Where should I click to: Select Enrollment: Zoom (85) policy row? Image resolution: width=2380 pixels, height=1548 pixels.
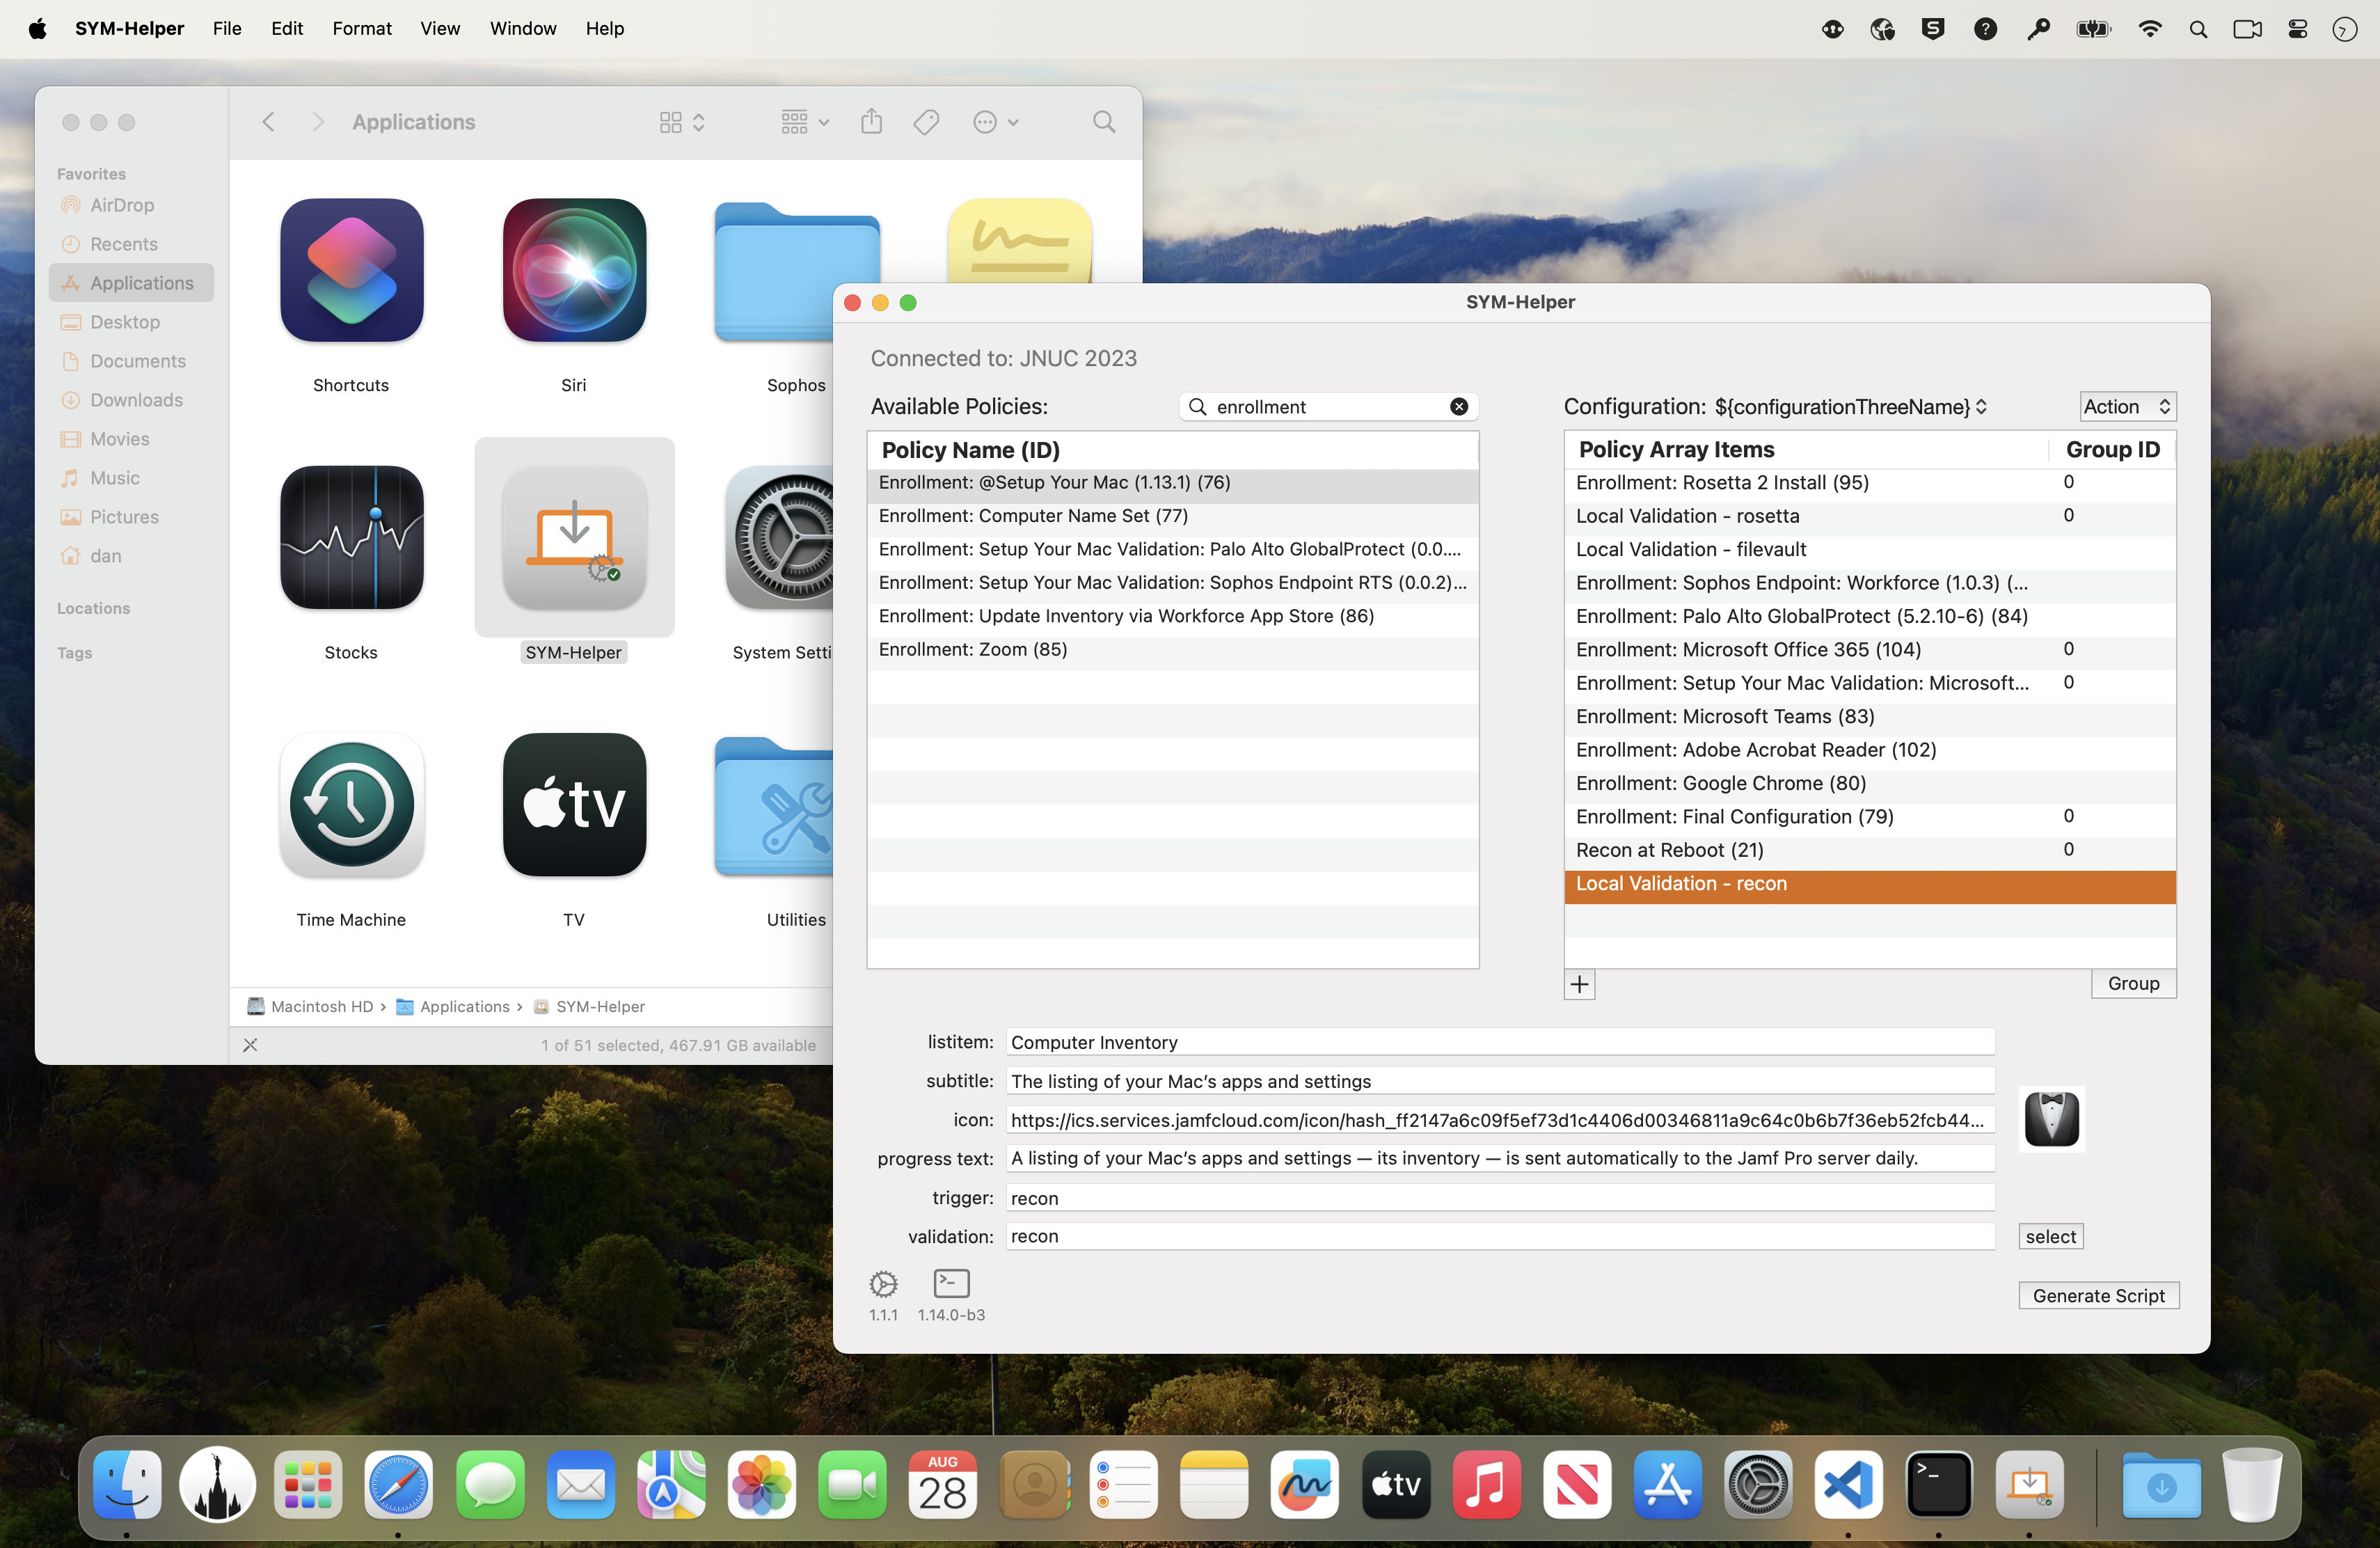click(x=973, y=650)
